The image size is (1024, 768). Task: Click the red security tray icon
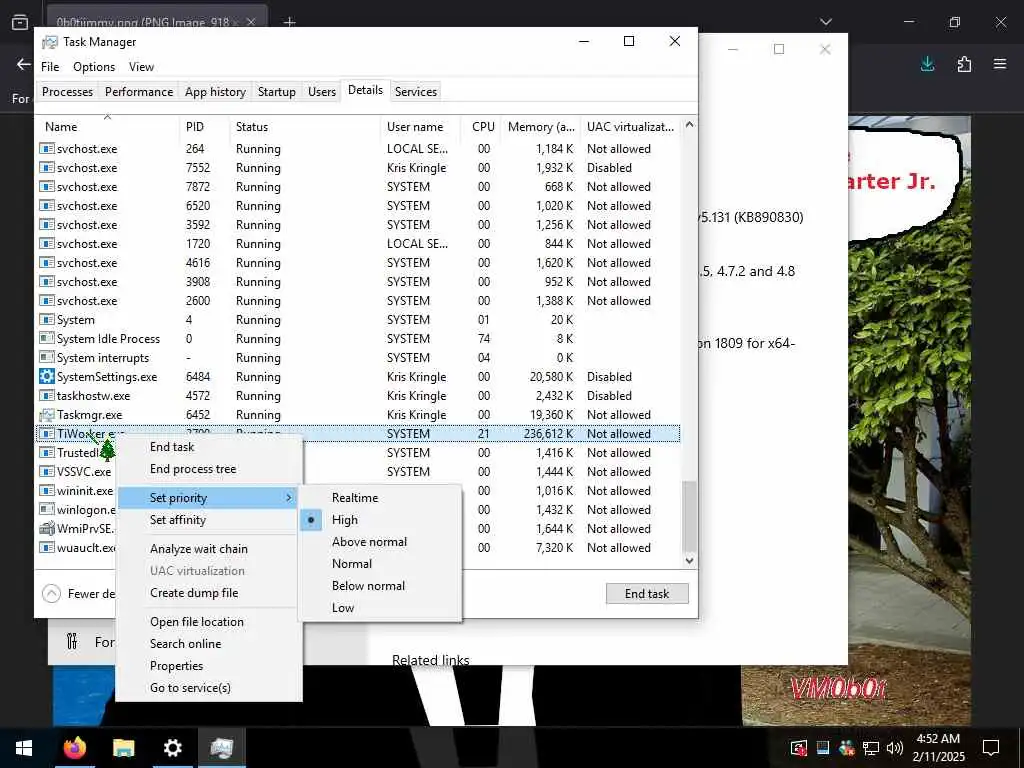tap(798, 748)
